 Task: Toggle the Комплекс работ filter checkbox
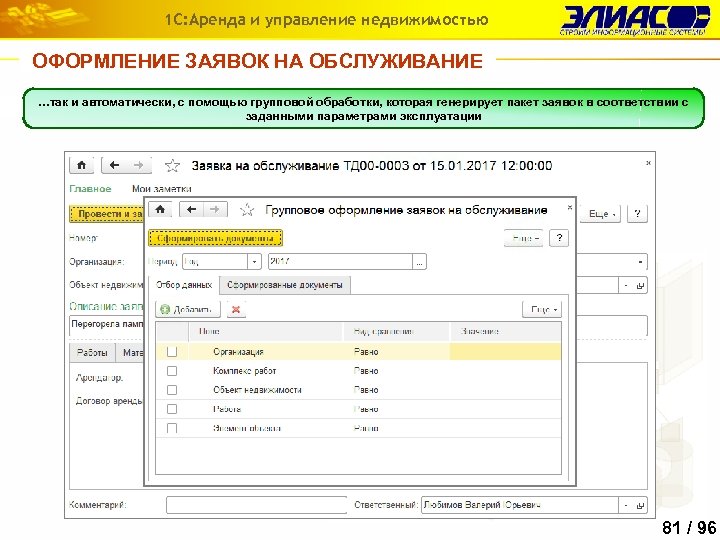172,371
